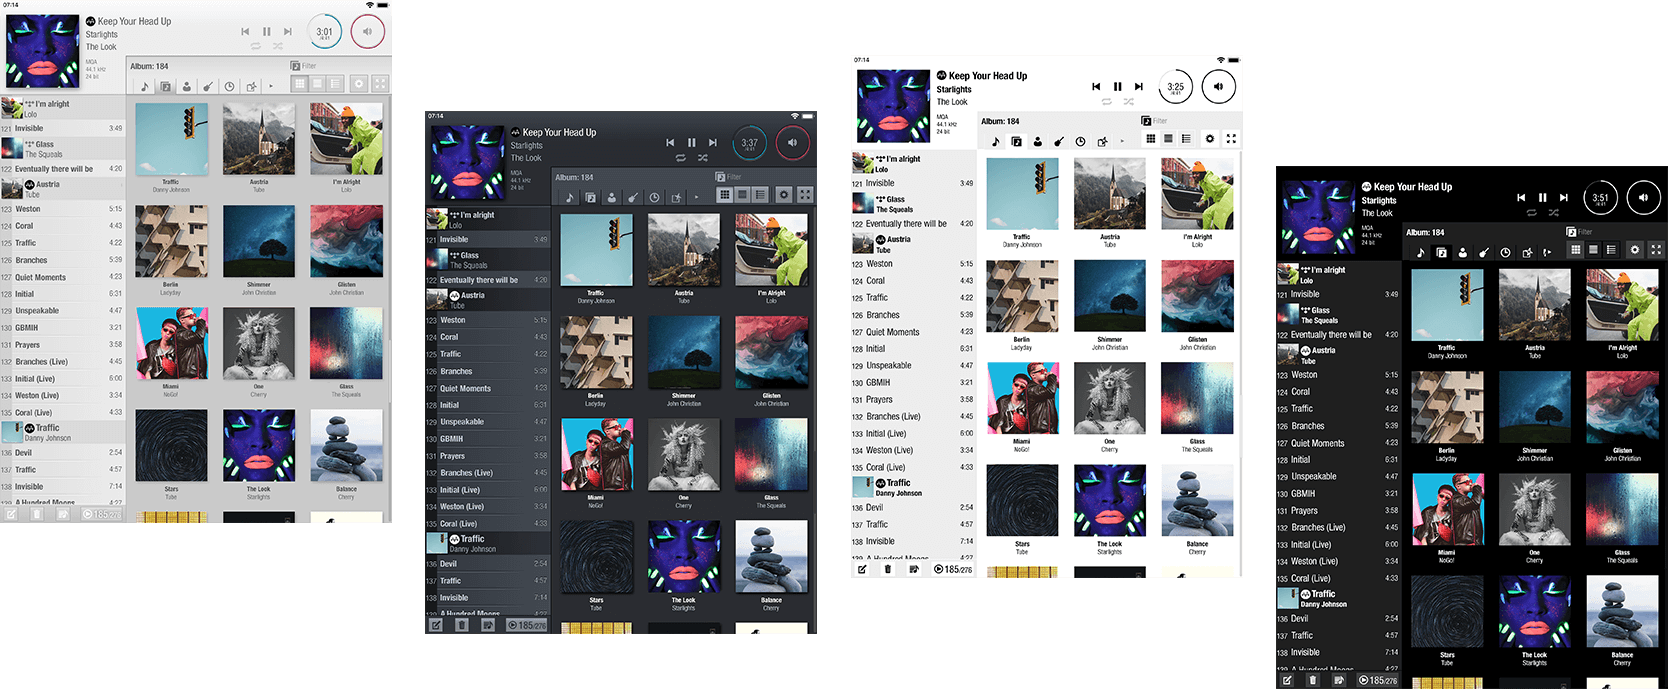
Task: Open Songs note tab in the 3:51 player
Action: tap(1420, 252)
